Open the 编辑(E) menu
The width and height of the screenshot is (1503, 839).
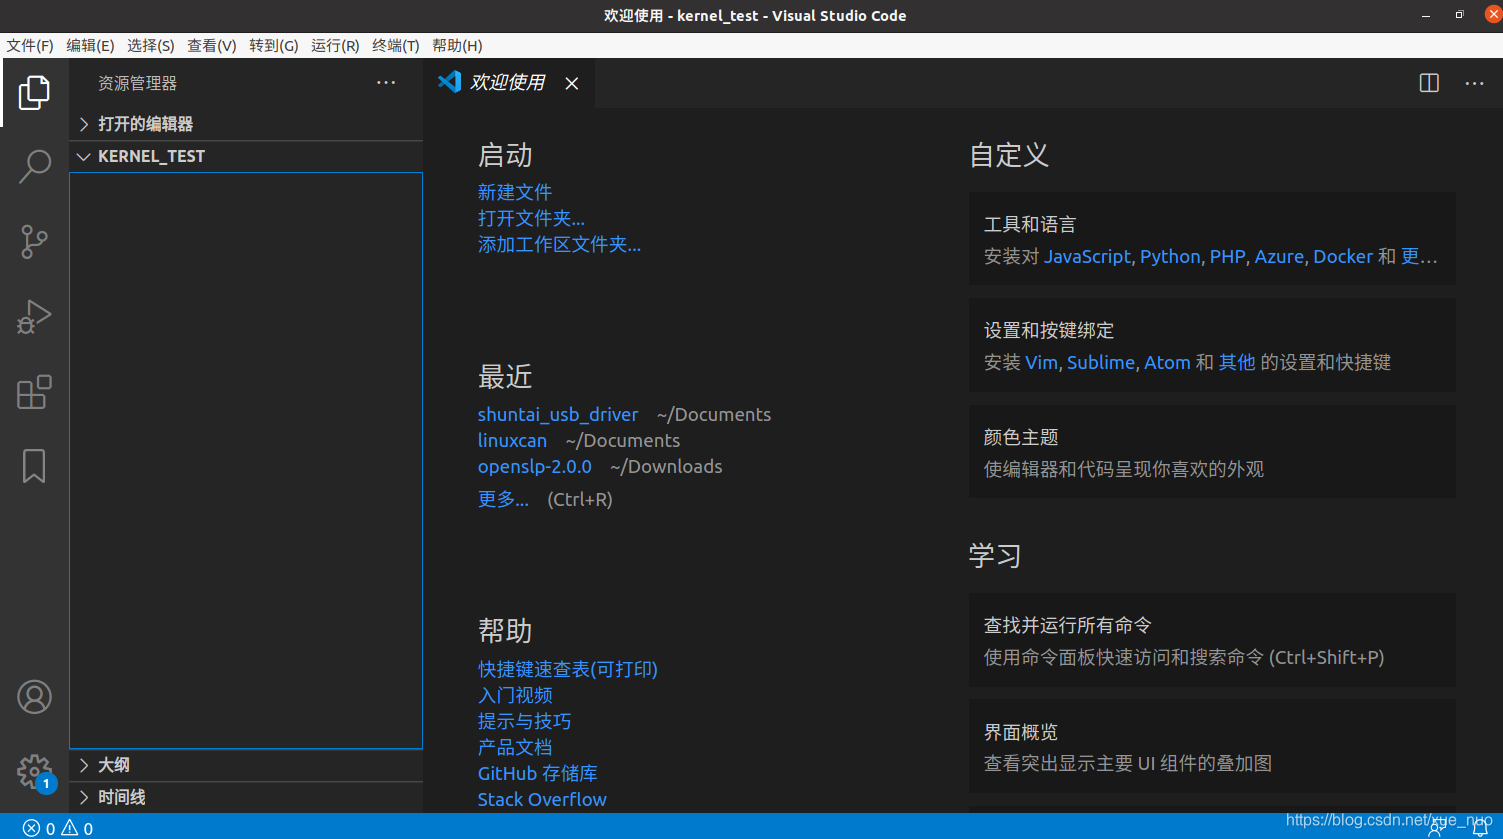[90, 46]
